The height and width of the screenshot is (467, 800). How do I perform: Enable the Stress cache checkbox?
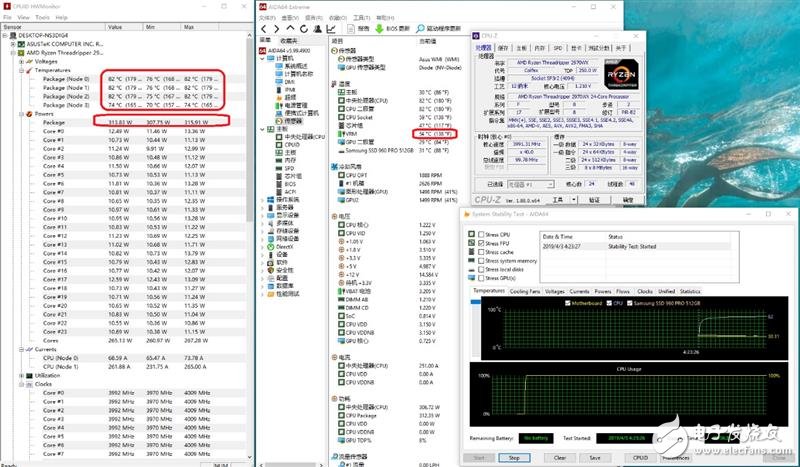pos(481,252)
